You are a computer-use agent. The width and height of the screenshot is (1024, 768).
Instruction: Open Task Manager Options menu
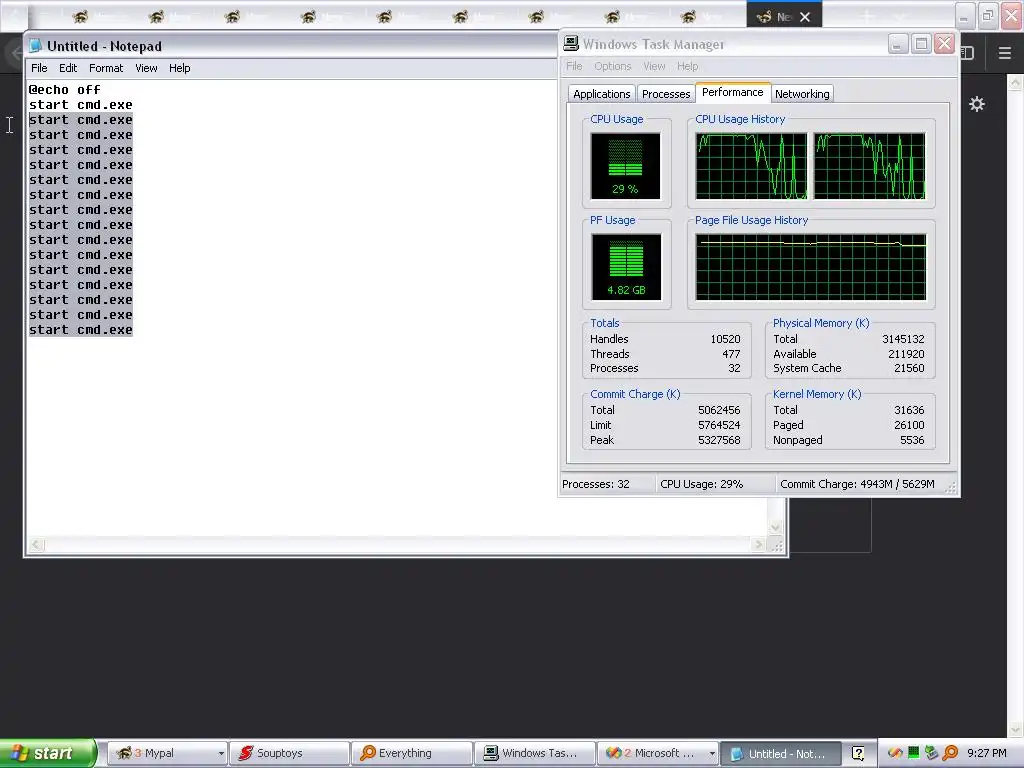coord(613,66)
